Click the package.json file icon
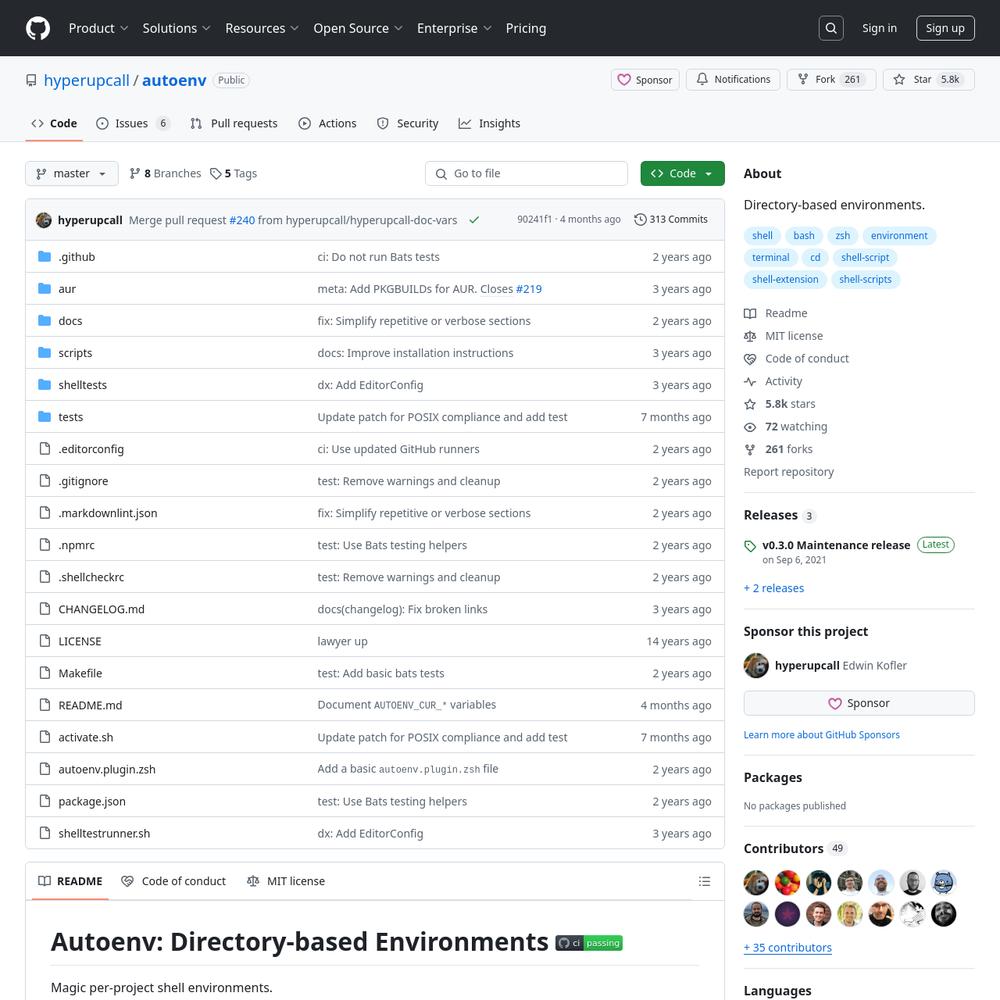This screenshot has width=1000, height=1000. [x=45, y=800]
